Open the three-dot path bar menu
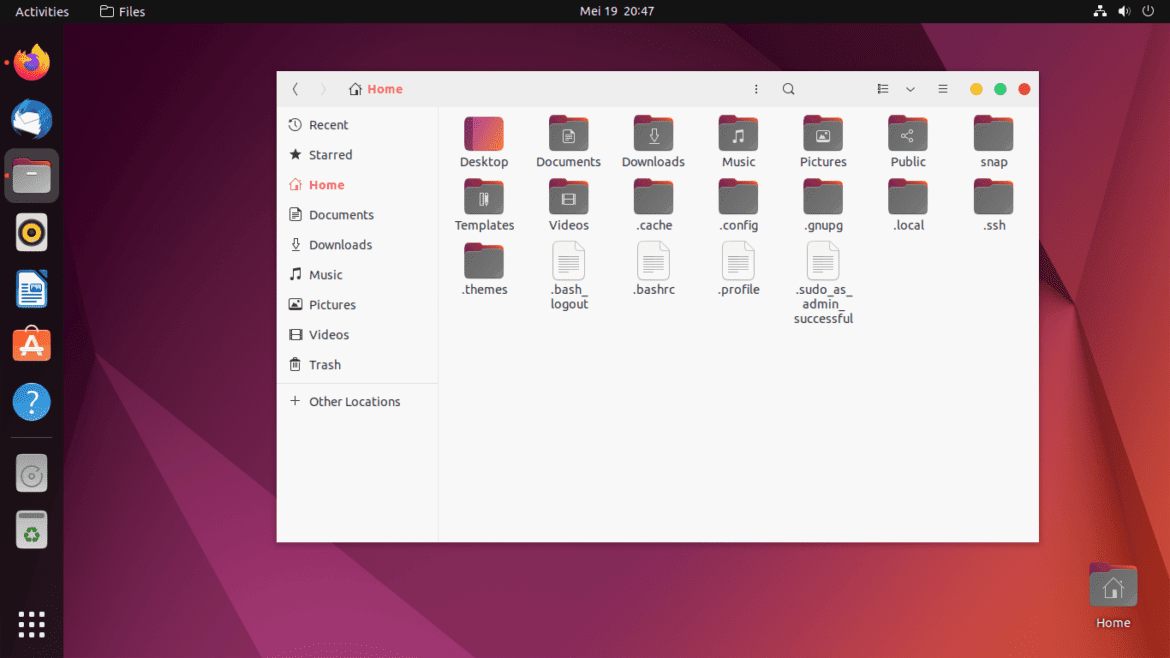 tap(756, 89)
